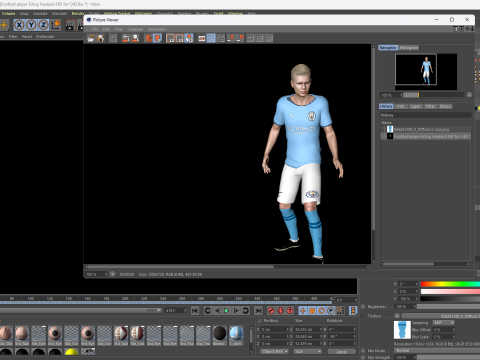Open the Size mode dropdown
480x360 pixels.
coord(308,352)
